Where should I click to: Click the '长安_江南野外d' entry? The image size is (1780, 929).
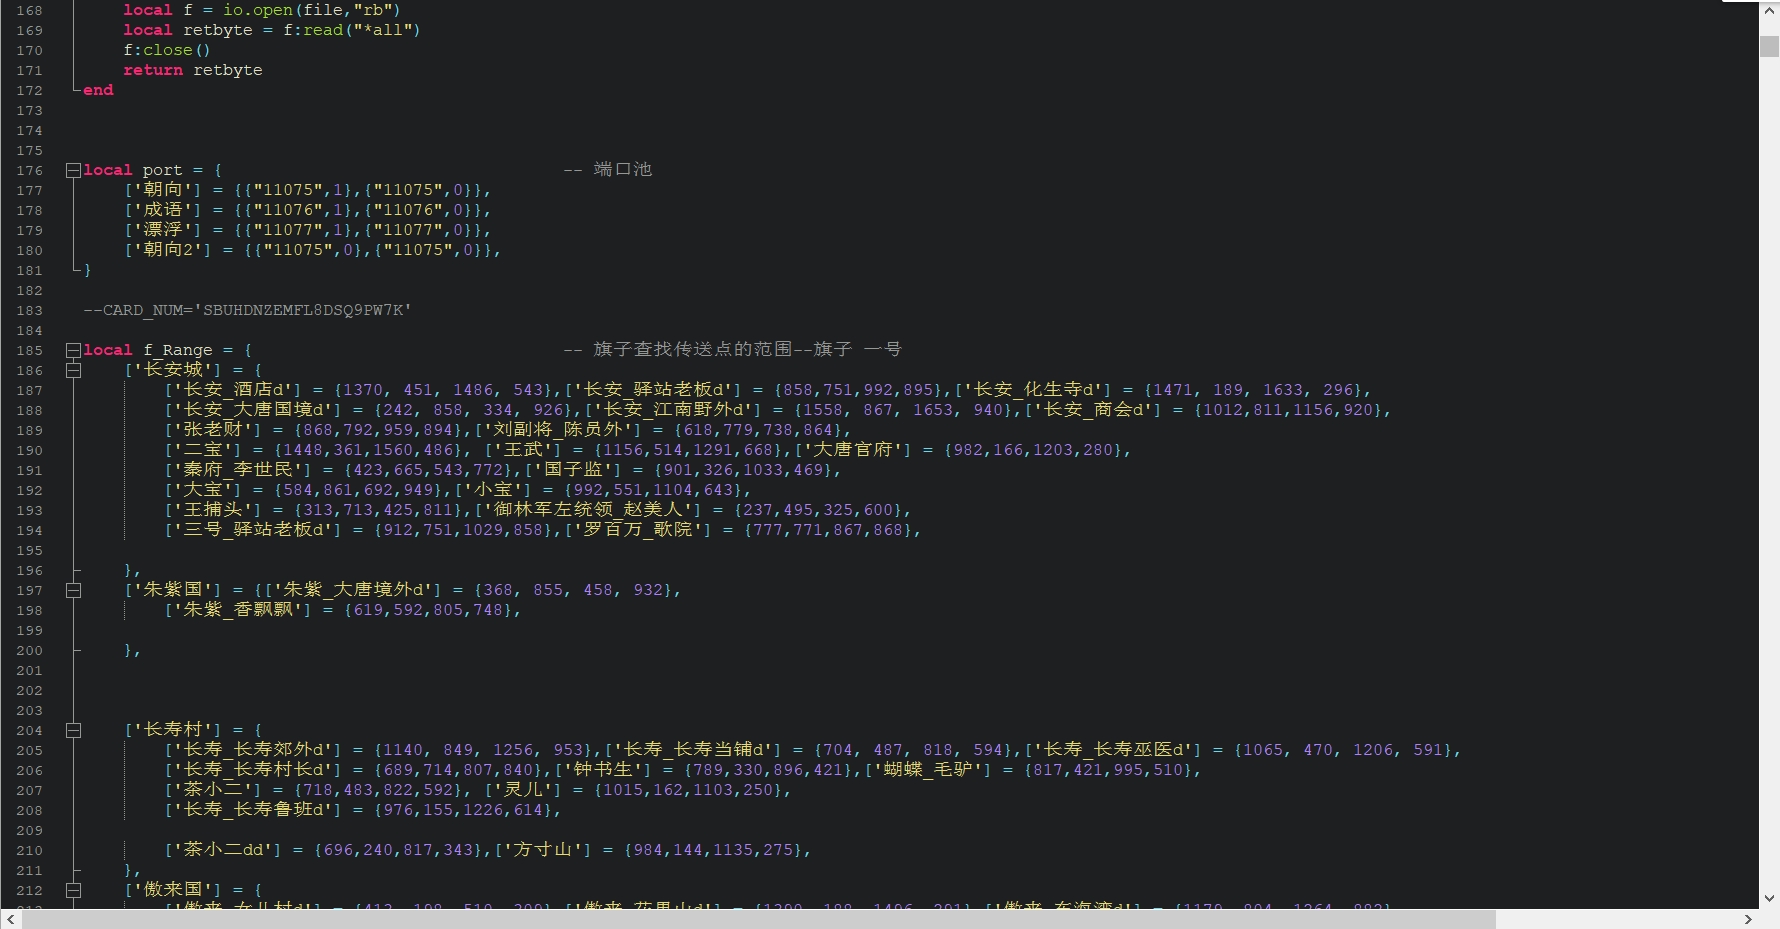pyautogui.click(x=673, y=410)
